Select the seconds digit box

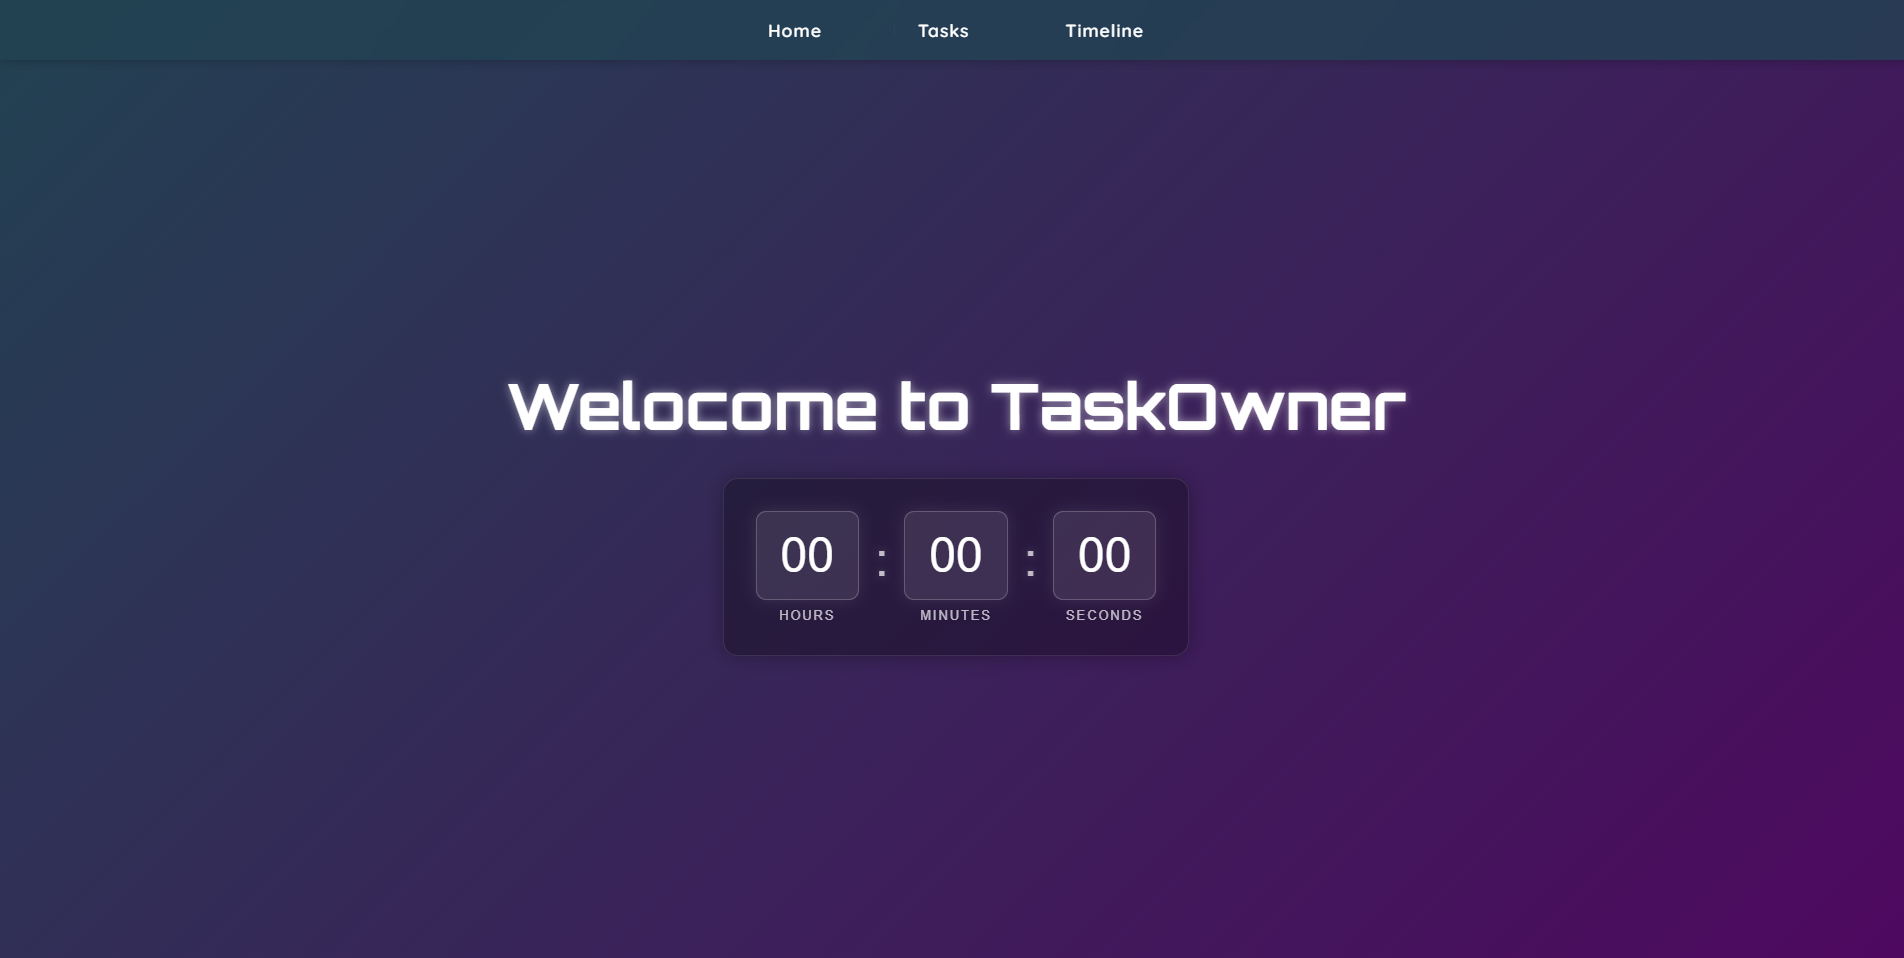(x=1104, y=555)
